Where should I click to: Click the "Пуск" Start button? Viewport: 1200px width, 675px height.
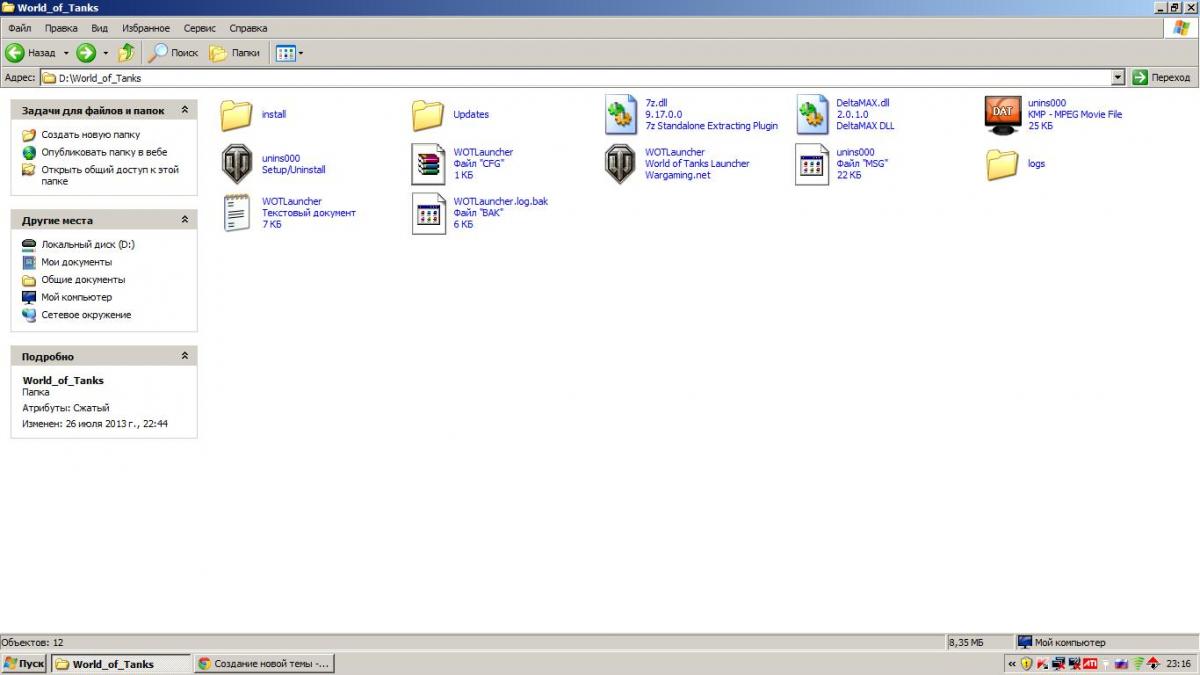point(24,664)
